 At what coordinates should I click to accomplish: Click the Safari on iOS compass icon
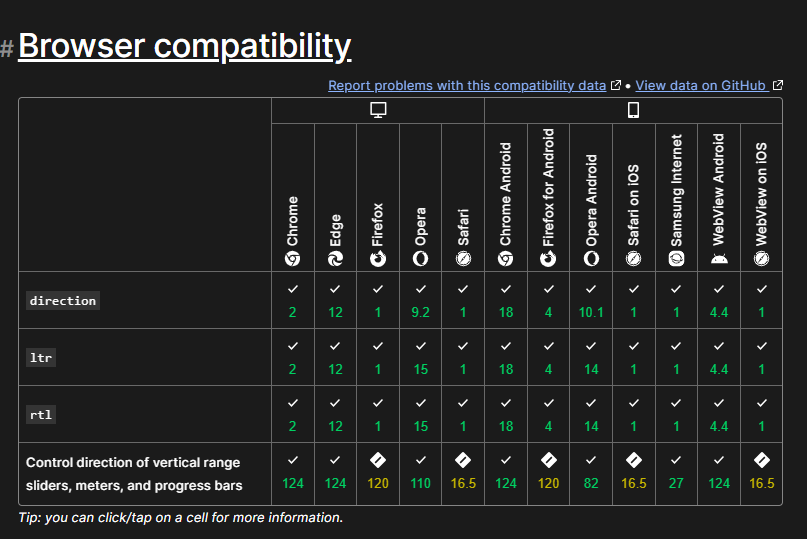point(634,258)
